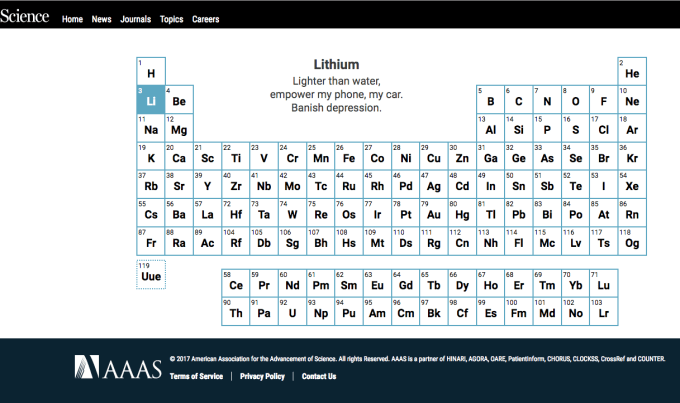Select the highlighted Lithium (Li) element tile
Screen dimensions: 680x403
tap(151, 99)
